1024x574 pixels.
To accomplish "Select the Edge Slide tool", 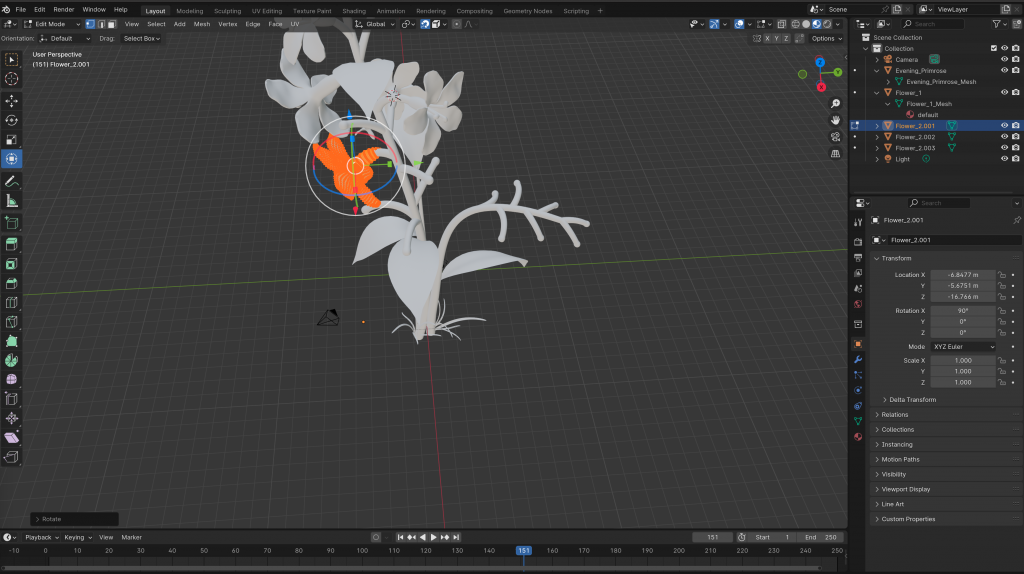I will click(12, 399).
